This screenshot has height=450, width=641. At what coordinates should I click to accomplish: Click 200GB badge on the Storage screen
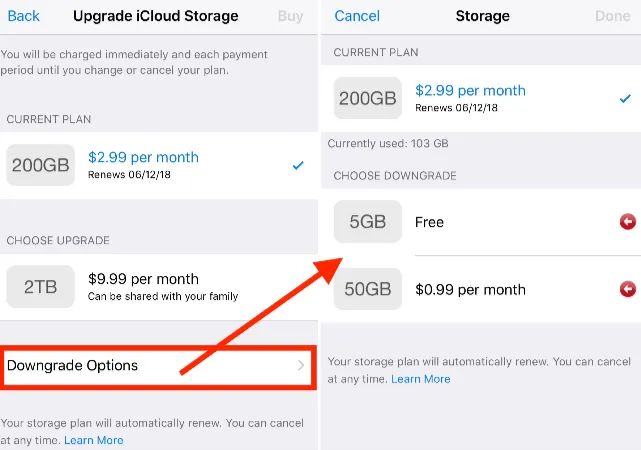pos(367,98)
